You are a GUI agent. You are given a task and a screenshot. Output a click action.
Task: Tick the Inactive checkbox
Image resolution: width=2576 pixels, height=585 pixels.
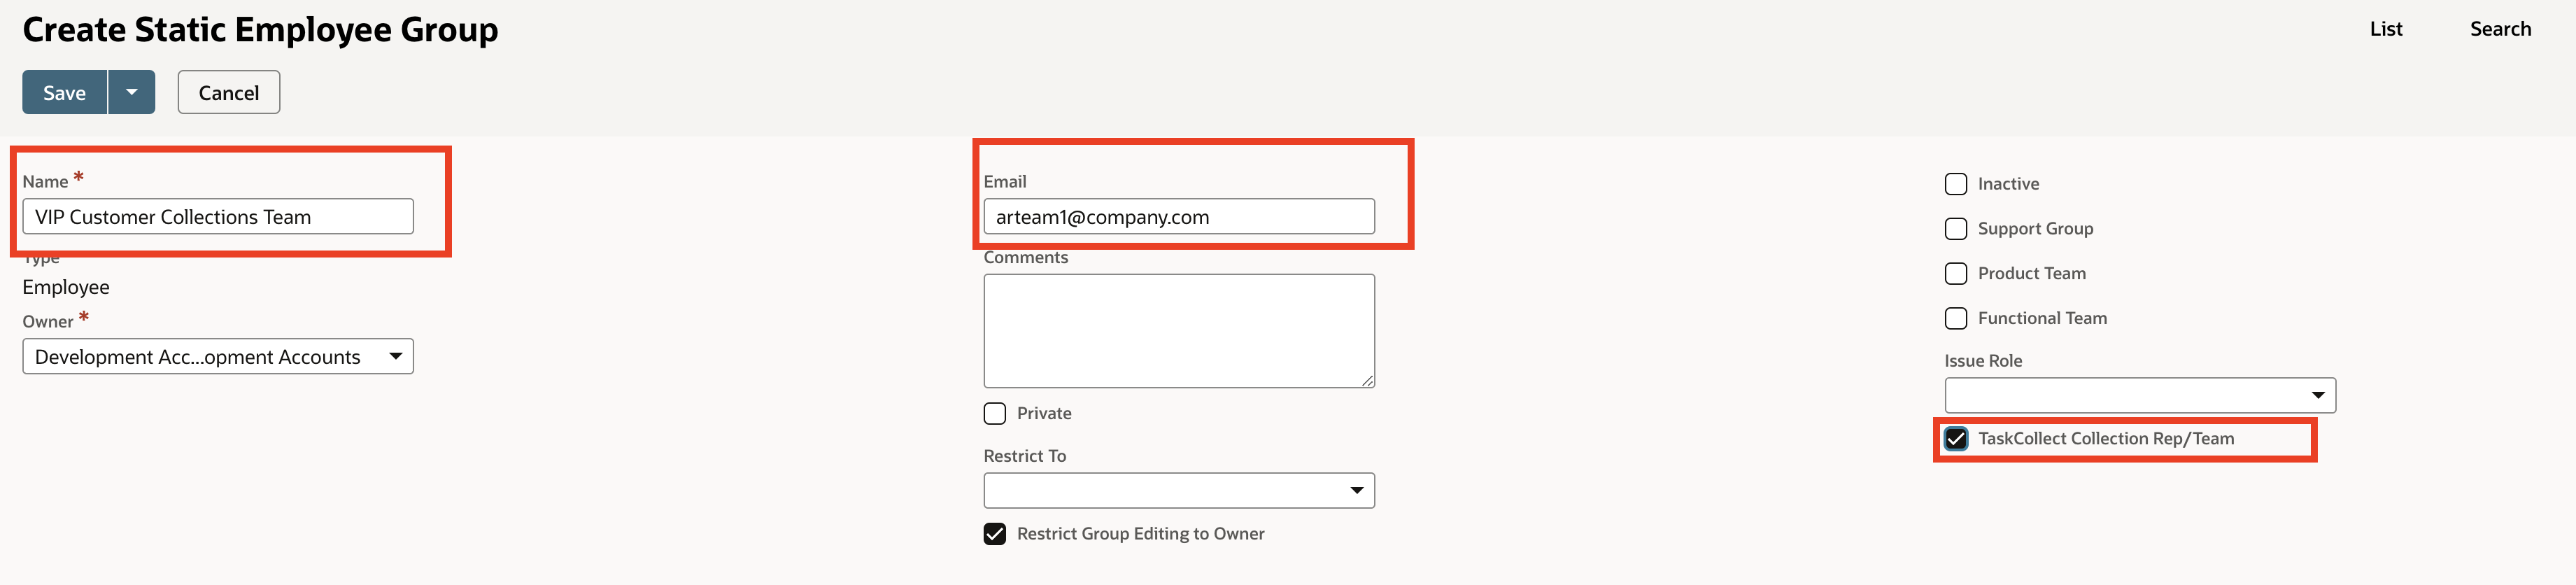[1955, 184]
